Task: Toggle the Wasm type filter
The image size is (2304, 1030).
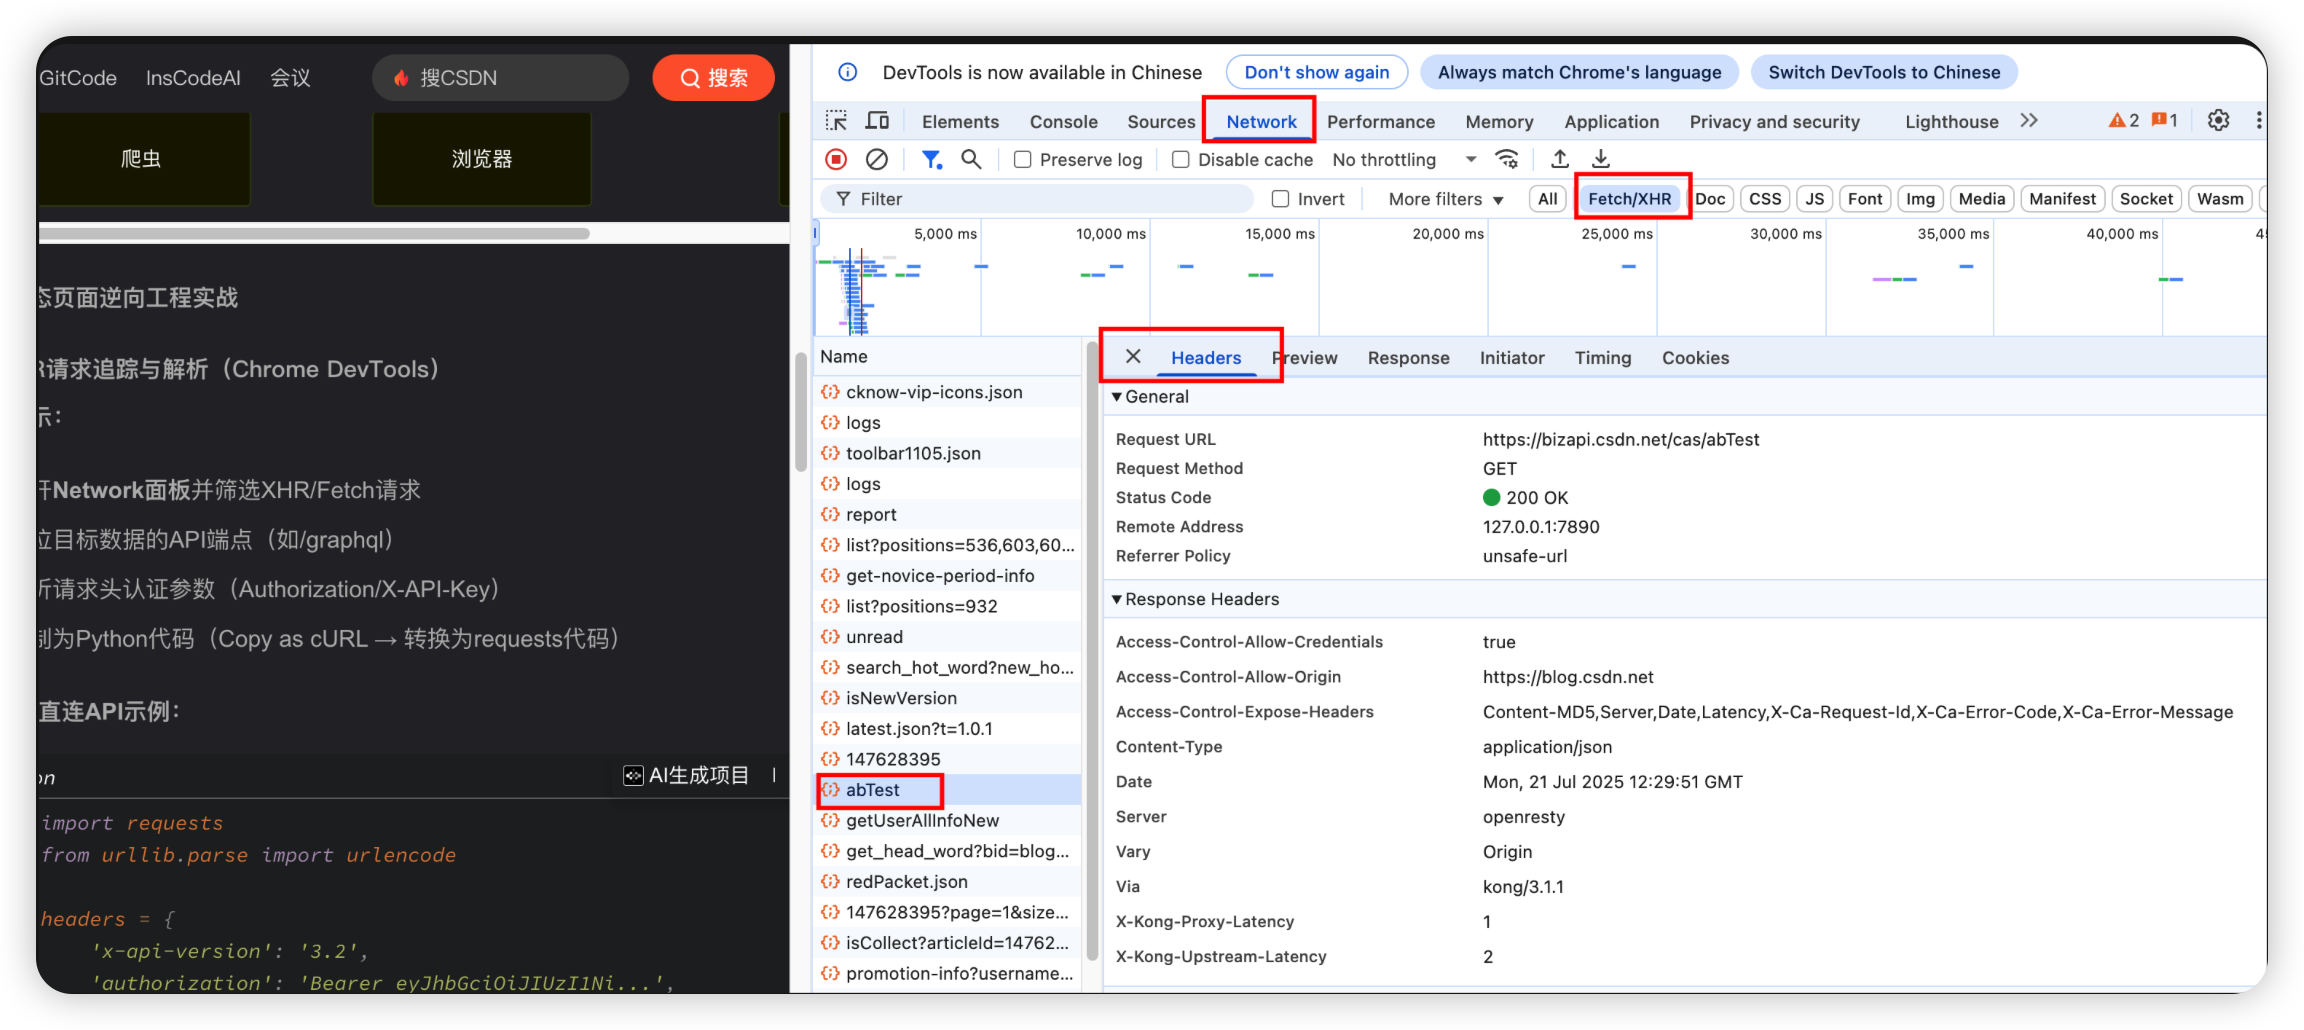Action: [x=2220, y=199]
